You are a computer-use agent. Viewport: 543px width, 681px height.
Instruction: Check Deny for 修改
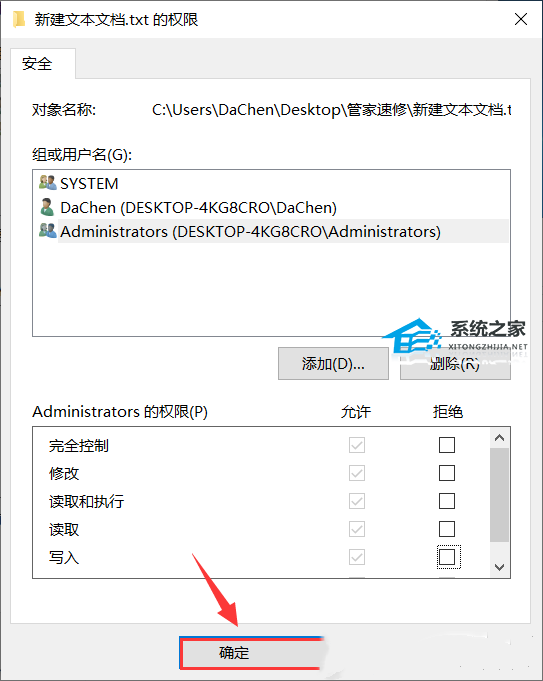tap(447, 473)
